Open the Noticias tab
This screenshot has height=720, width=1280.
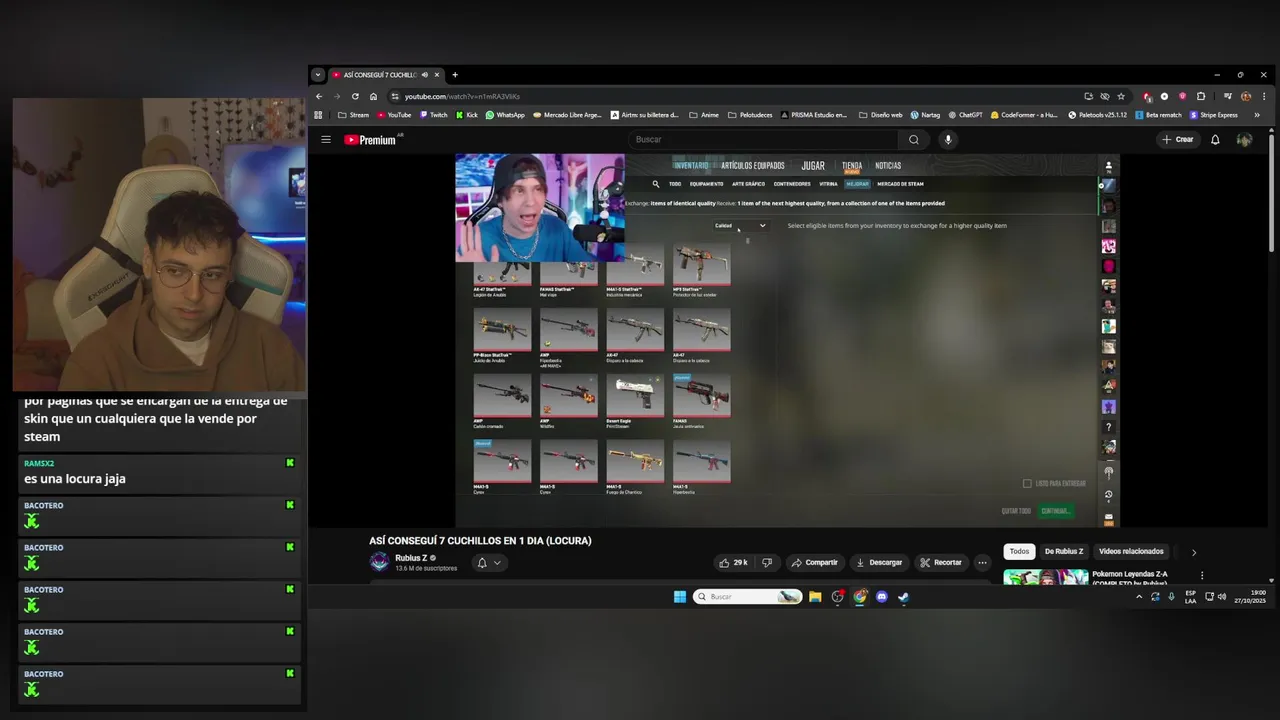tap(888, 166)
